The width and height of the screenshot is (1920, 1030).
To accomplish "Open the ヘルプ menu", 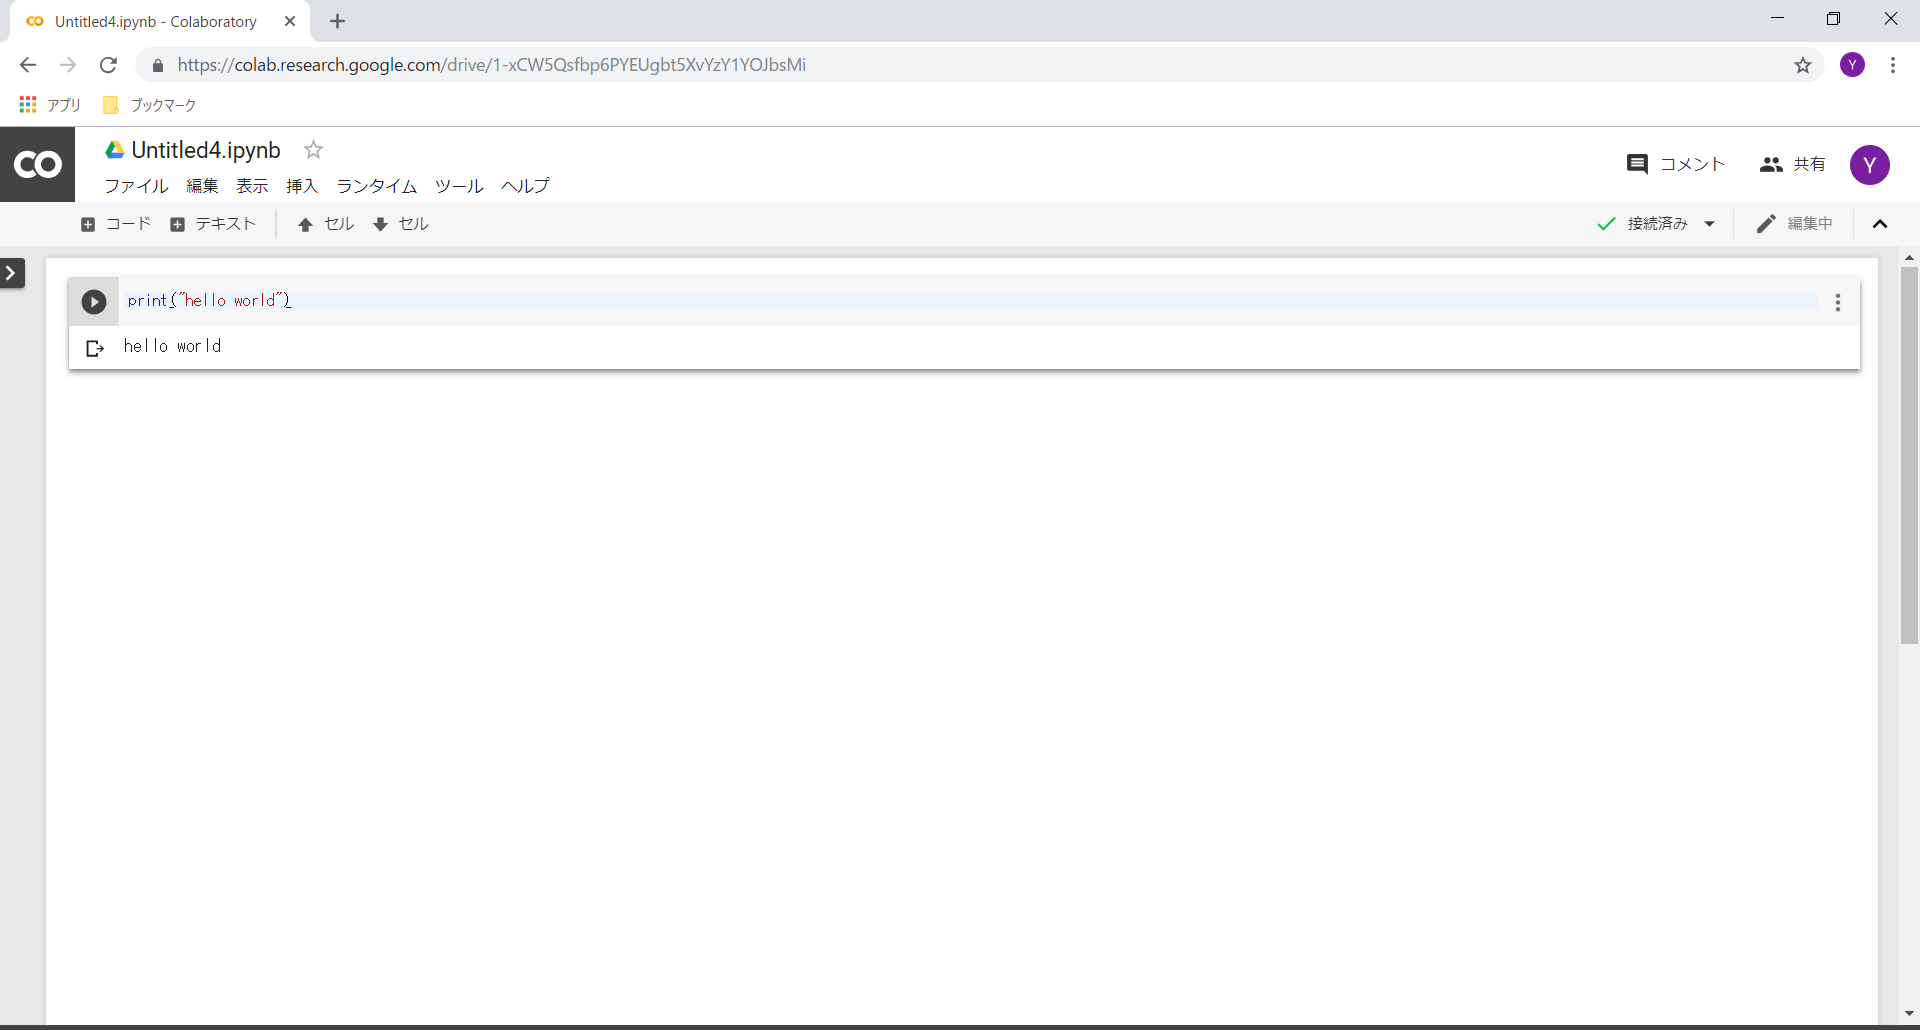I will coord(525,186).
